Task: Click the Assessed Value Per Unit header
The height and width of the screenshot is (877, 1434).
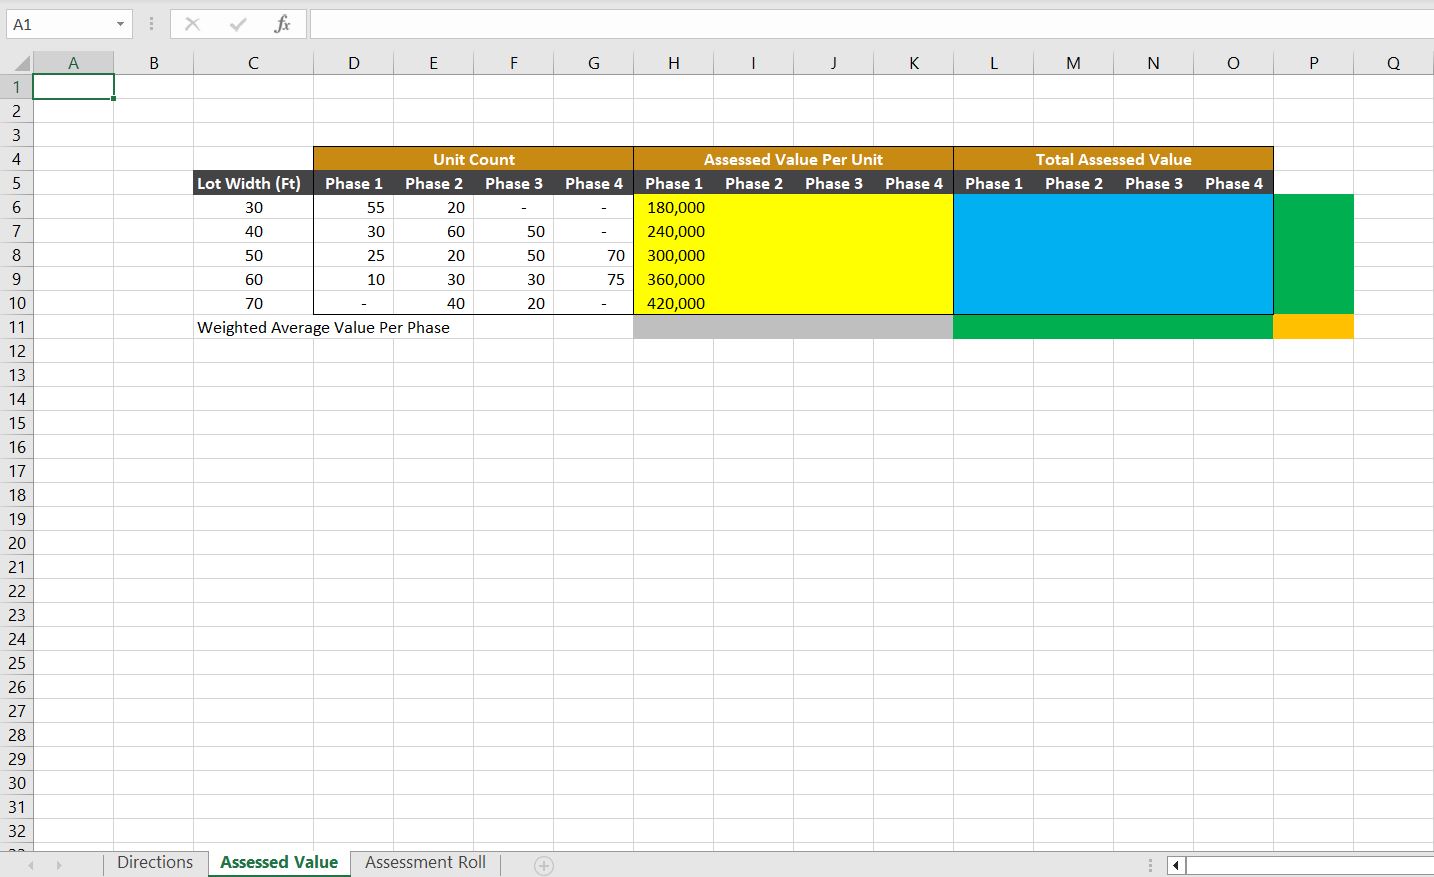Action: [793, 159]
